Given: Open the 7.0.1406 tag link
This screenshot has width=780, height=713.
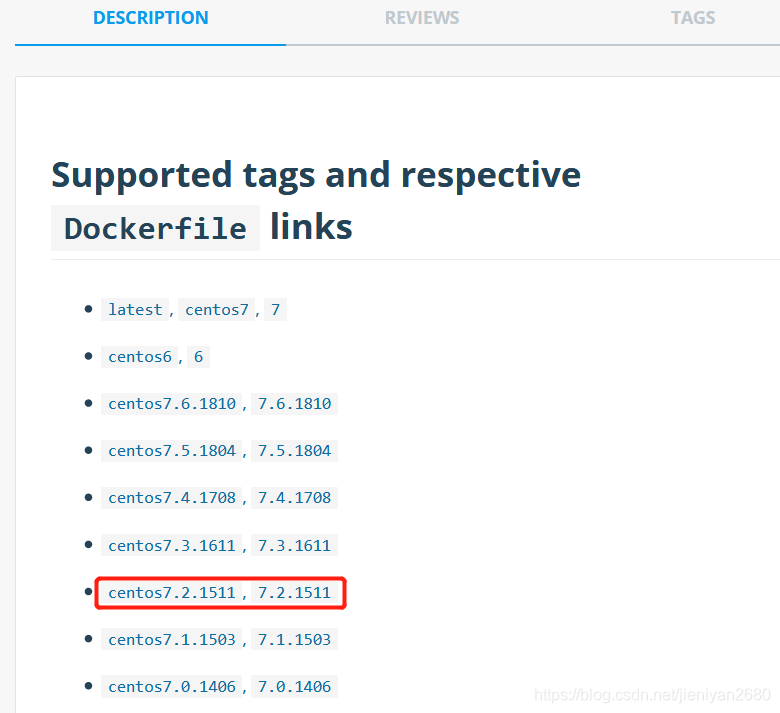Looking at the screenshot, I should [294, 687].
